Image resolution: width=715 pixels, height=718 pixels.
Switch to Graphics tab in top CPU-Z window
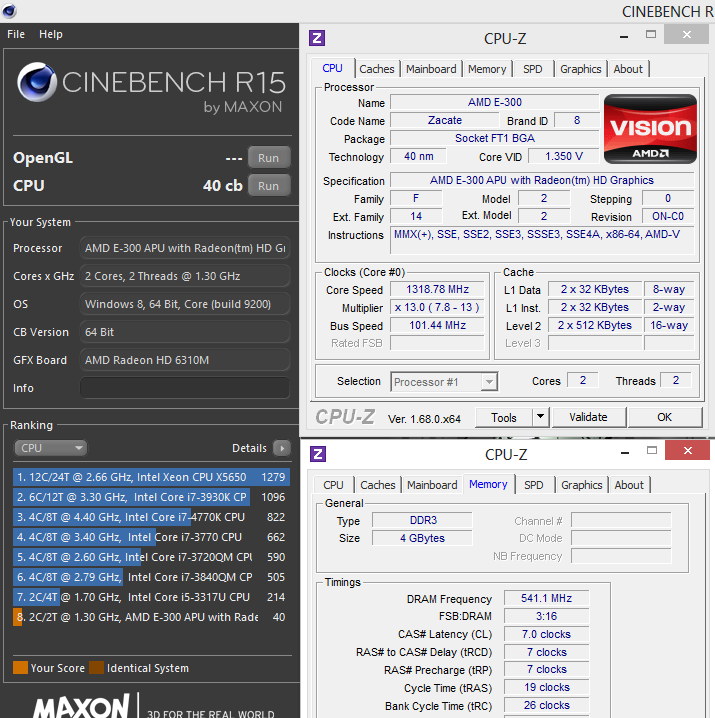580,69
